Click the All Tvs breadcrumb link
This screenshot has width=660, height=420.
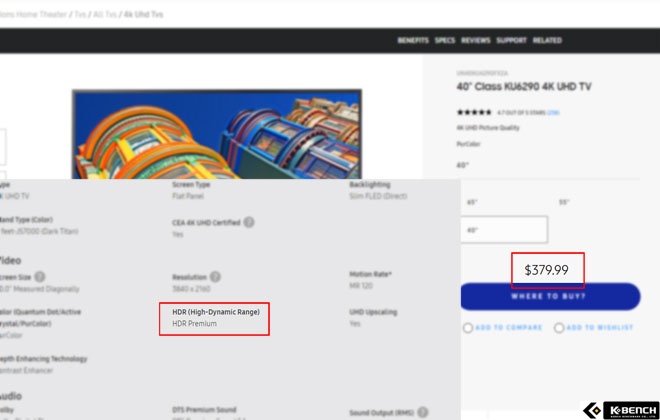point(105,14)
